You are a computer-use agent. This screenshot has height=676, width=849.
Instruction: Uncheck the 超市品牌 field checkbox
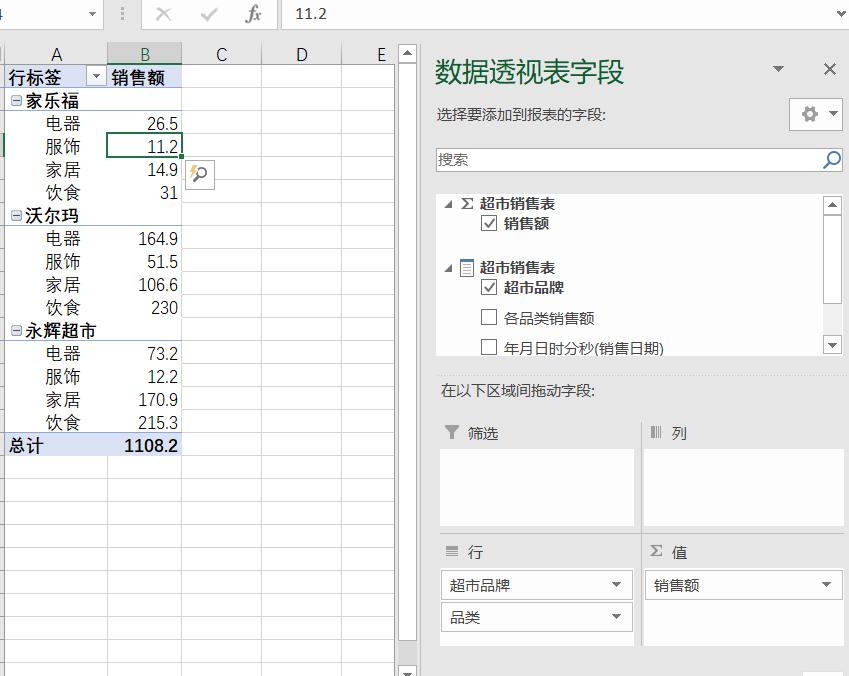pos(489,288)
